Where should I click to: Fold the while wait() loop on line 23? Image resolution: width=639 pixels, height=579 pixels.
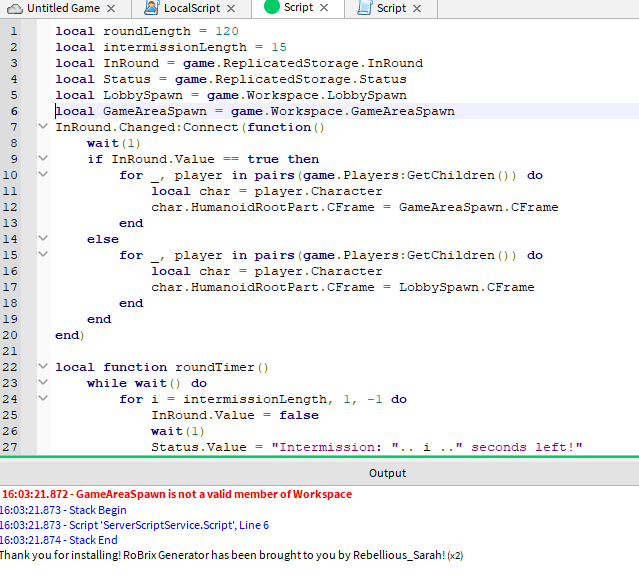coord(42,383)
